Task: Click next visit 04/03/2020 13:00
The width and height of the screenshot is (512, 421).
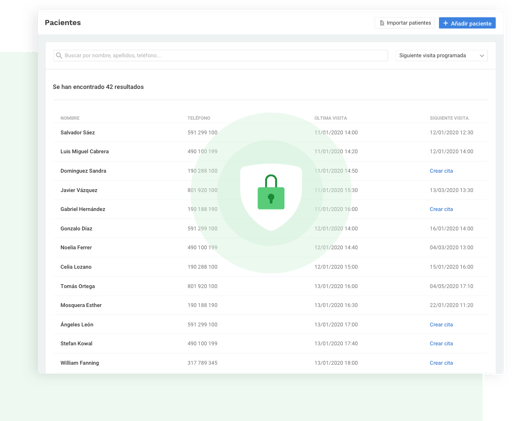Action: click(x=451, y=248)
